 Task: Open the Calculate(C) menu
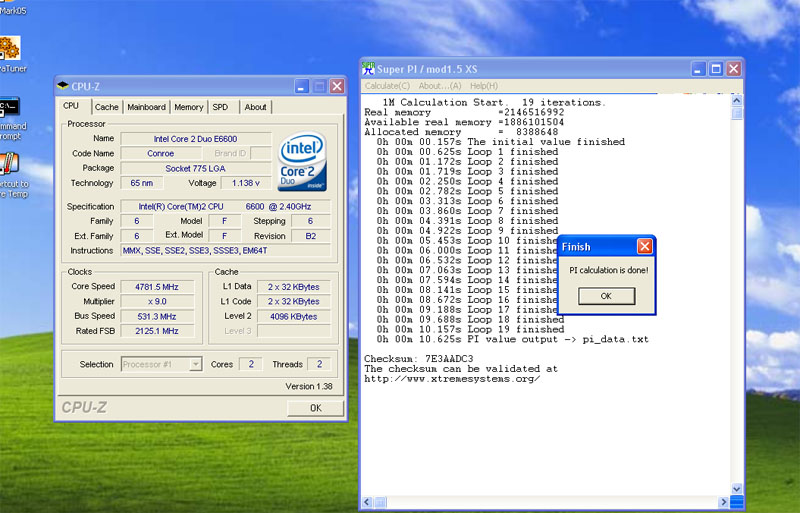coord(387,86)
